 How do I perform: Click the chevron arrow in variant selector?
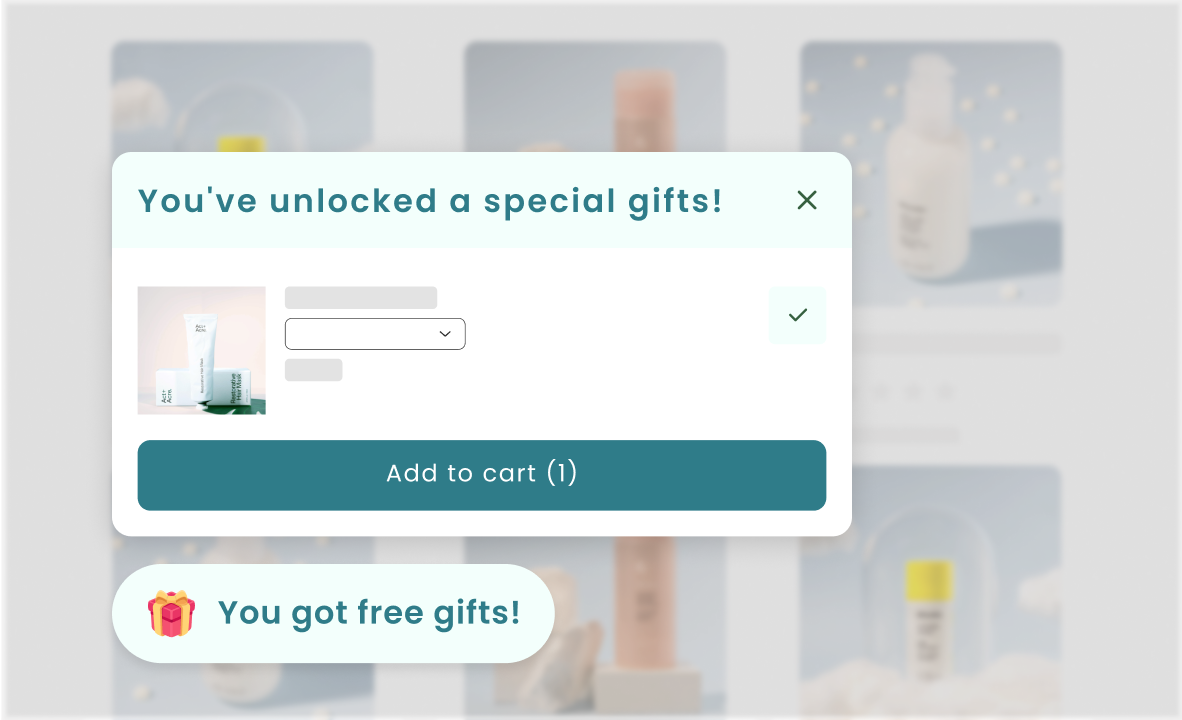click(x=445, y=334)
